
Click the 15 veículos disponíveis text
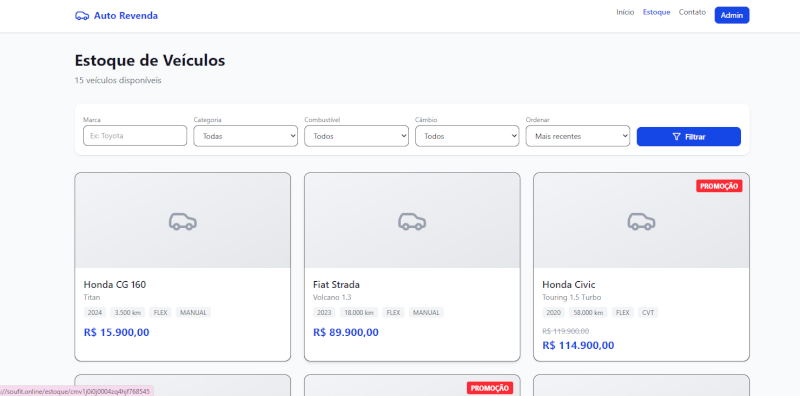pos(118,81)
